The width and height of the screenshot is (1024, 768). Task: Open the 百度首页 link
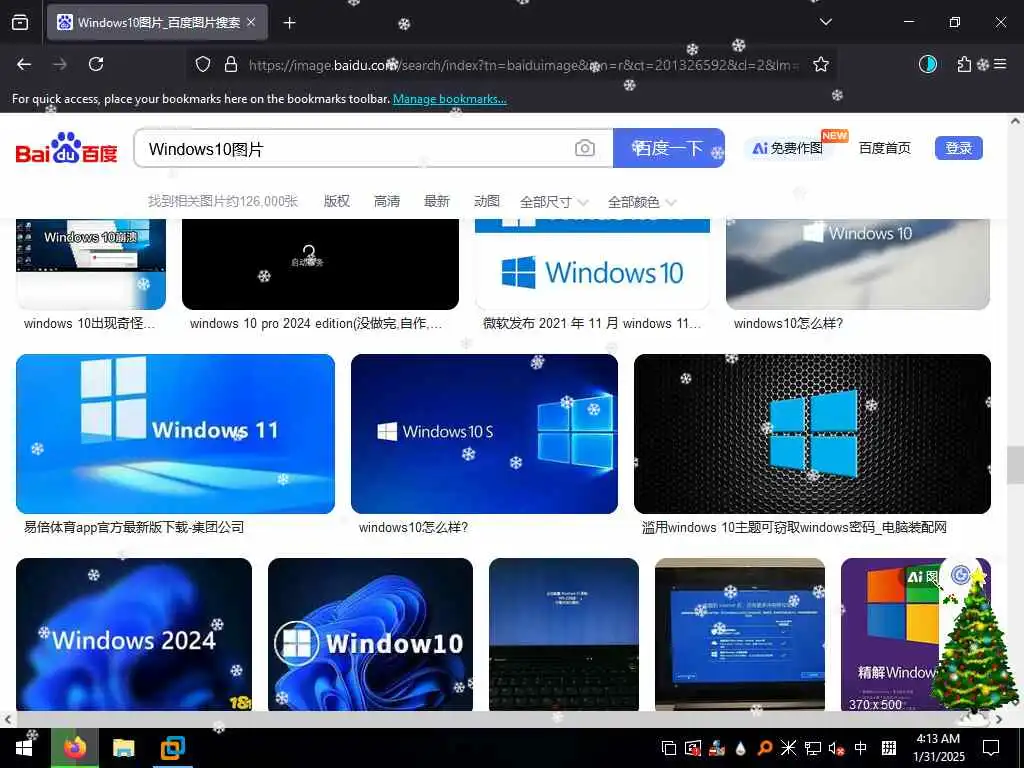(x=884, y=148)
